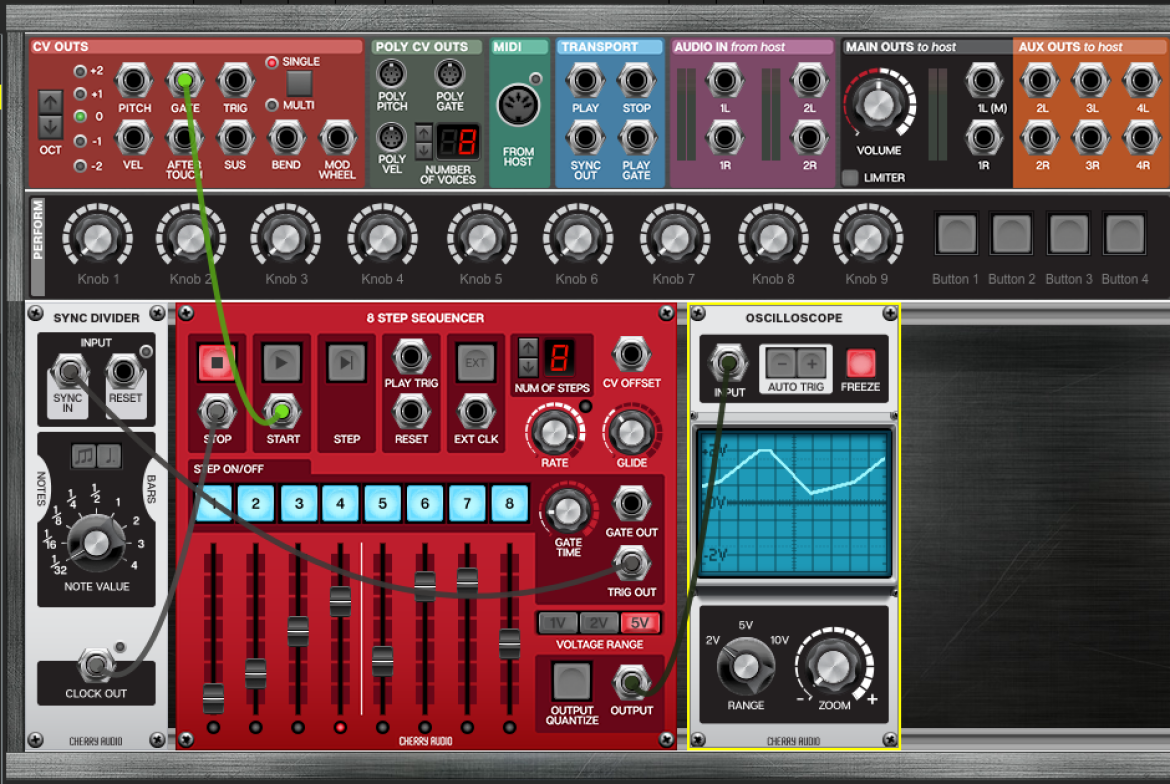
Task: Select the dotted note mode button
Action: pos(110,455)
